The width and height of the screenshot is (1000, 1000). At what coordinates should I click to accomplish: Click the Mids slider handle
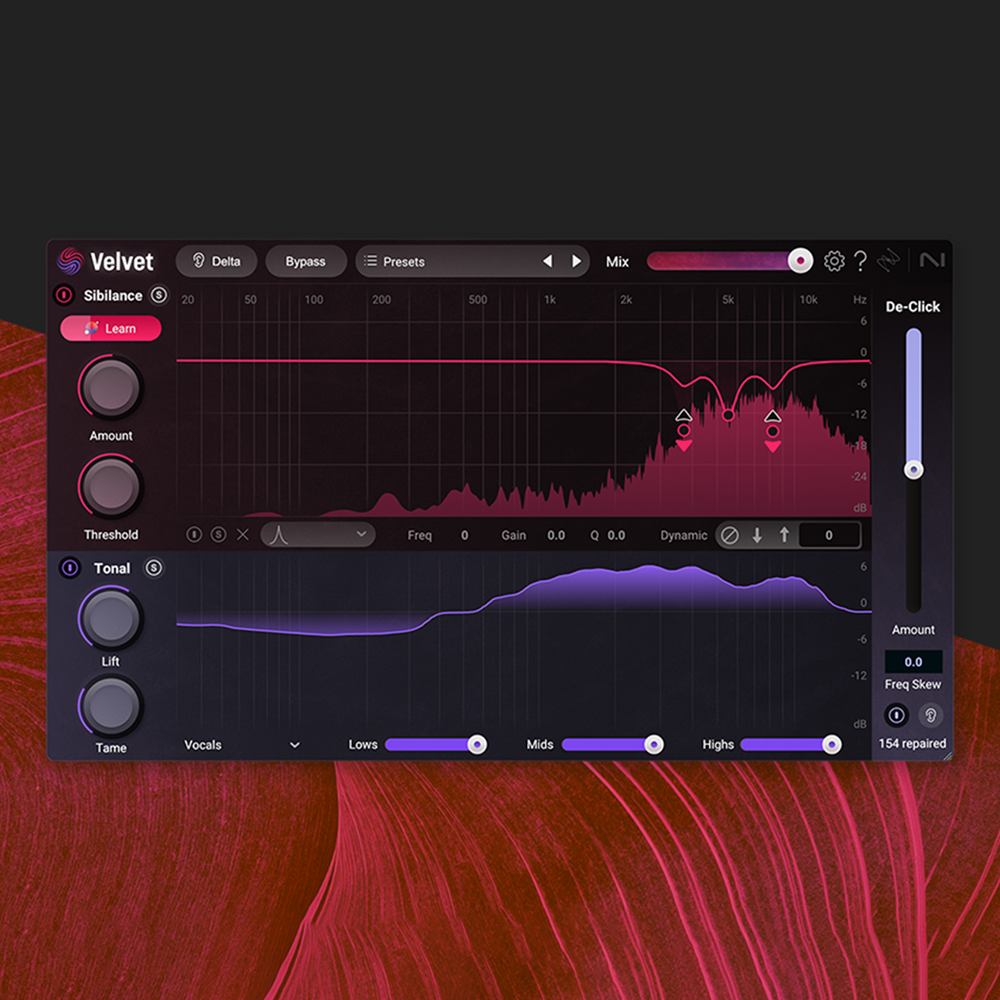click(654, 744)
